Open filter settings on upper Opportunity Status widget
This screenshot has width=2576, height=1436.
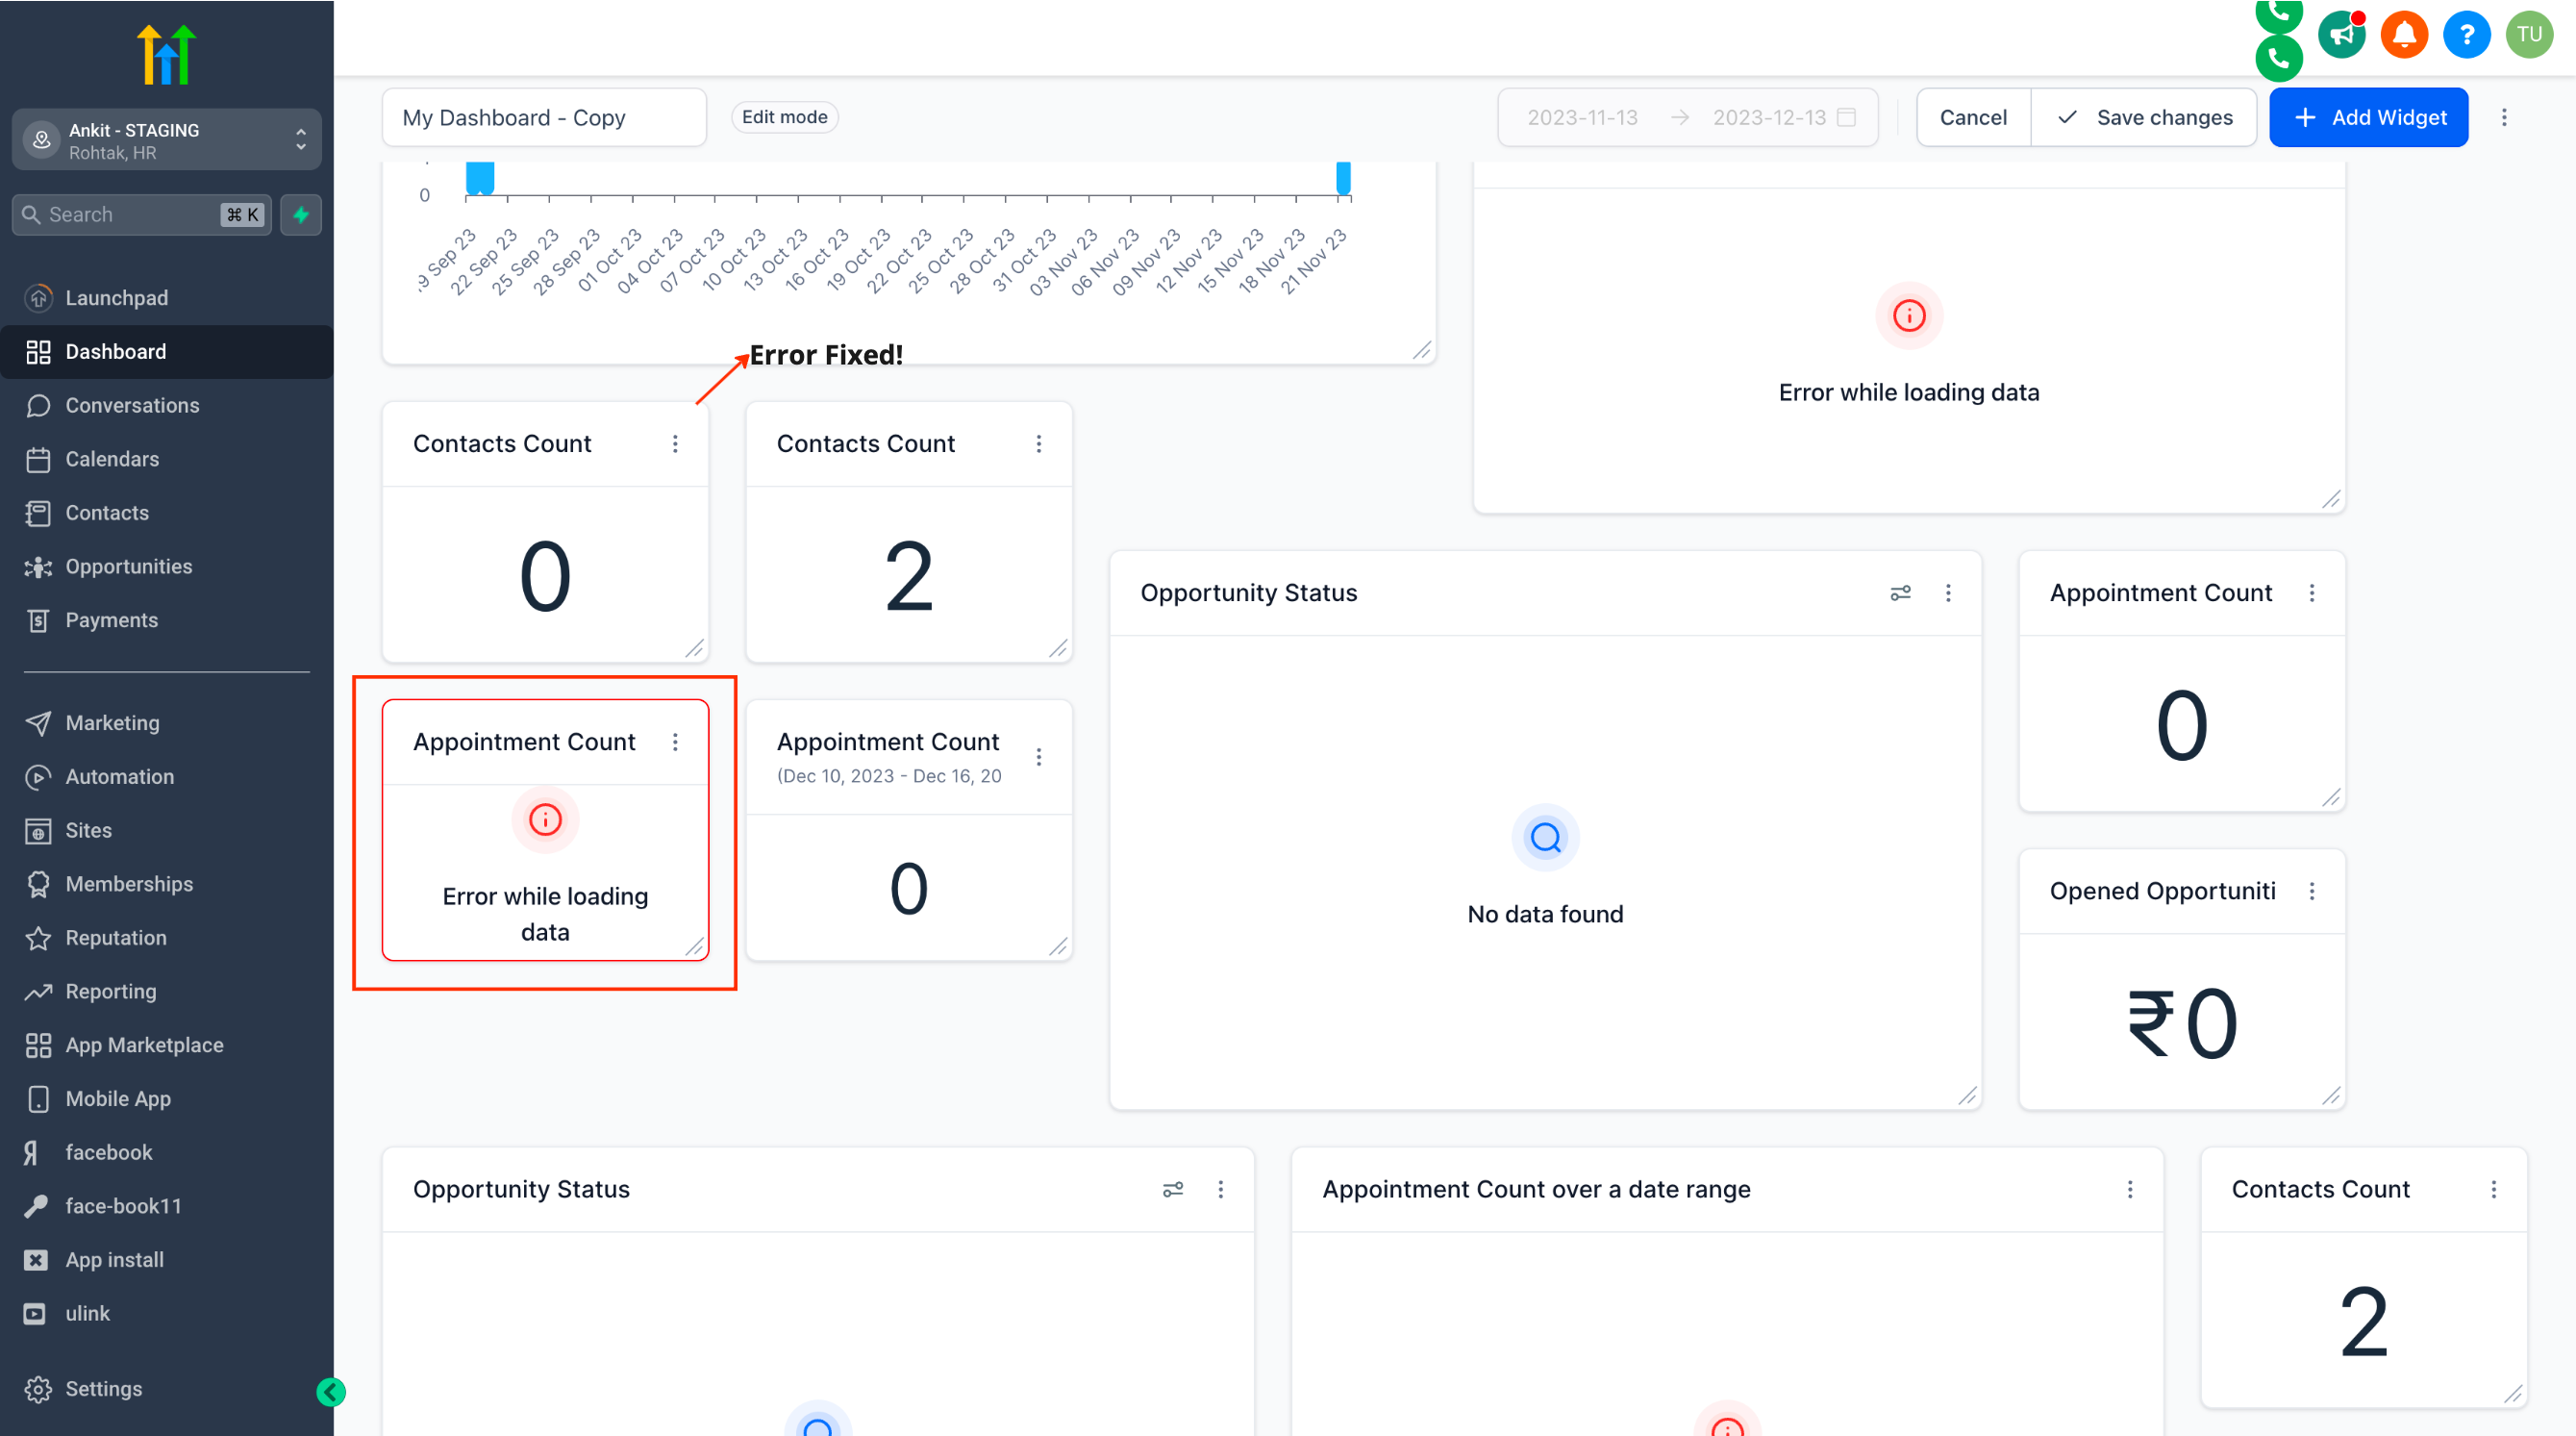[x=1900, y=593]
